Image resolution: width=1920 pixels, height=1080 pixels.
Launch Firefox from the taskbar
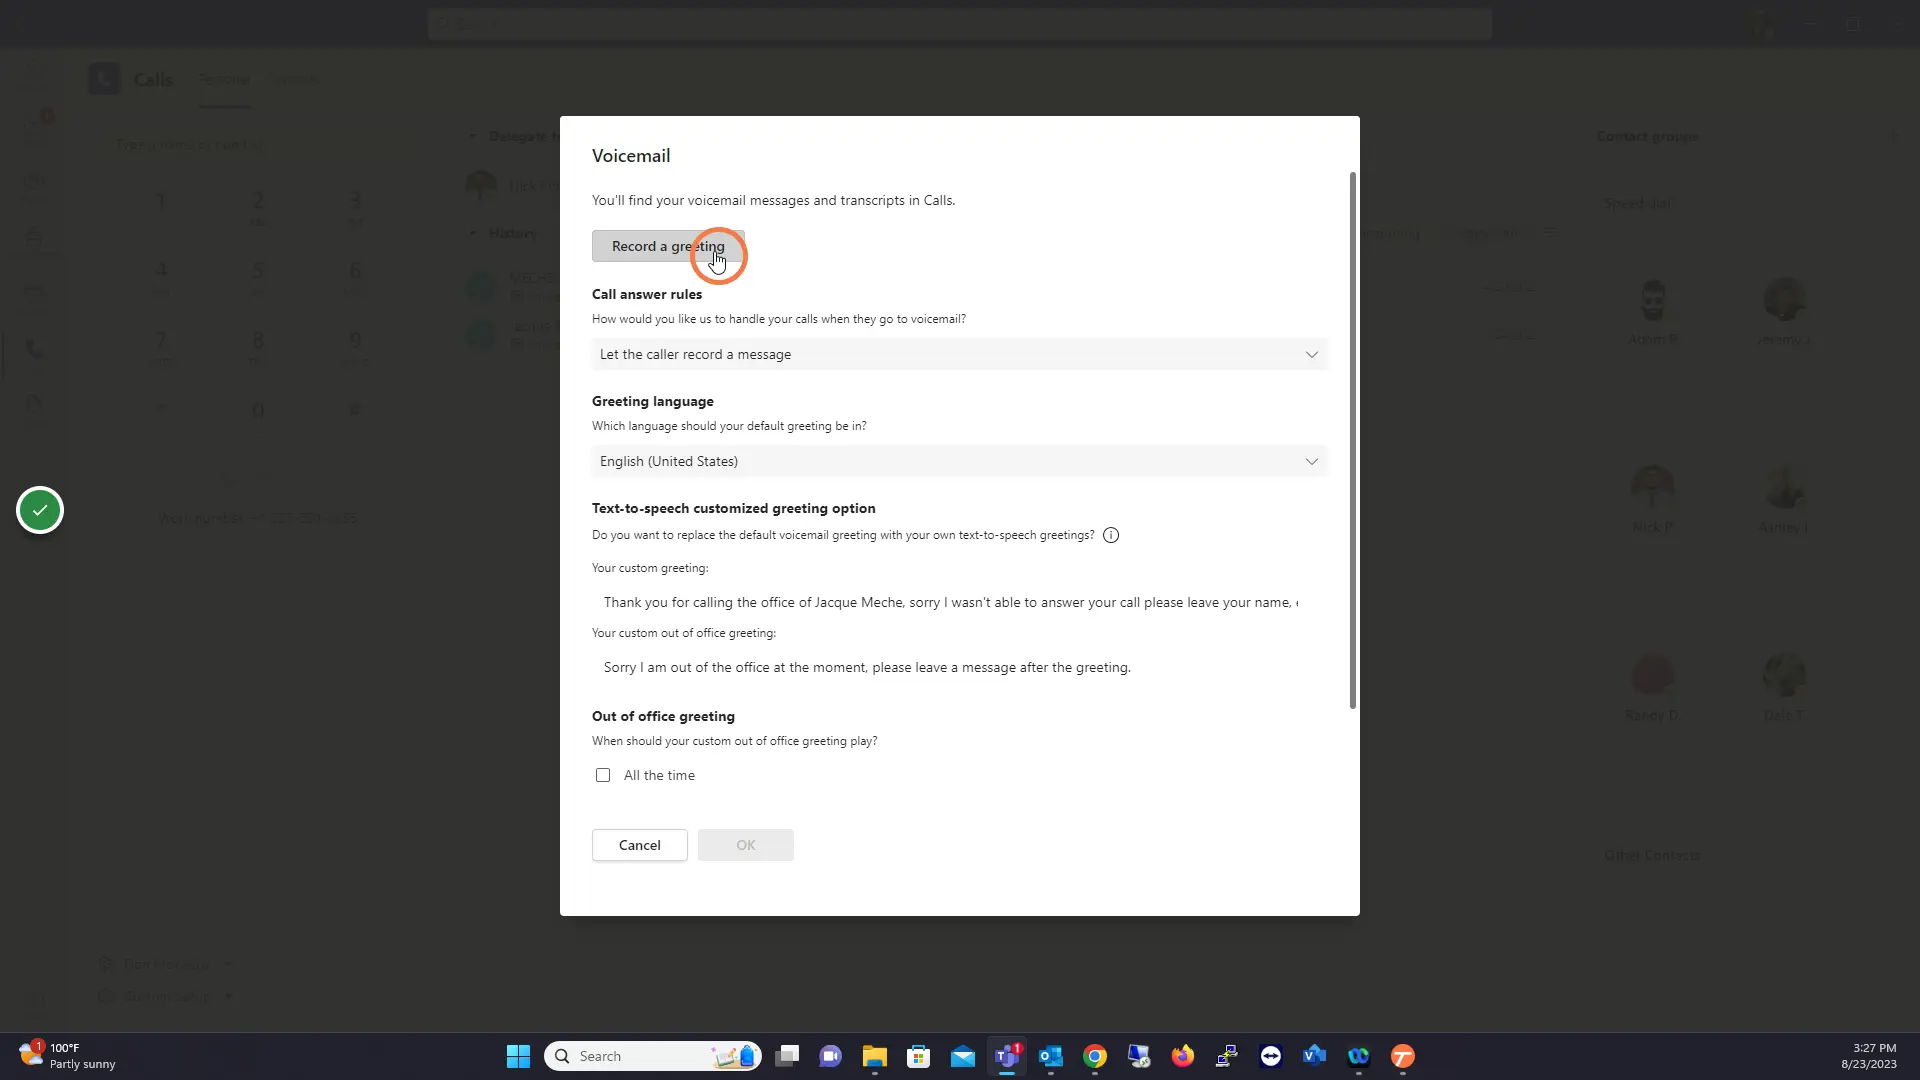[1183, 1056]
